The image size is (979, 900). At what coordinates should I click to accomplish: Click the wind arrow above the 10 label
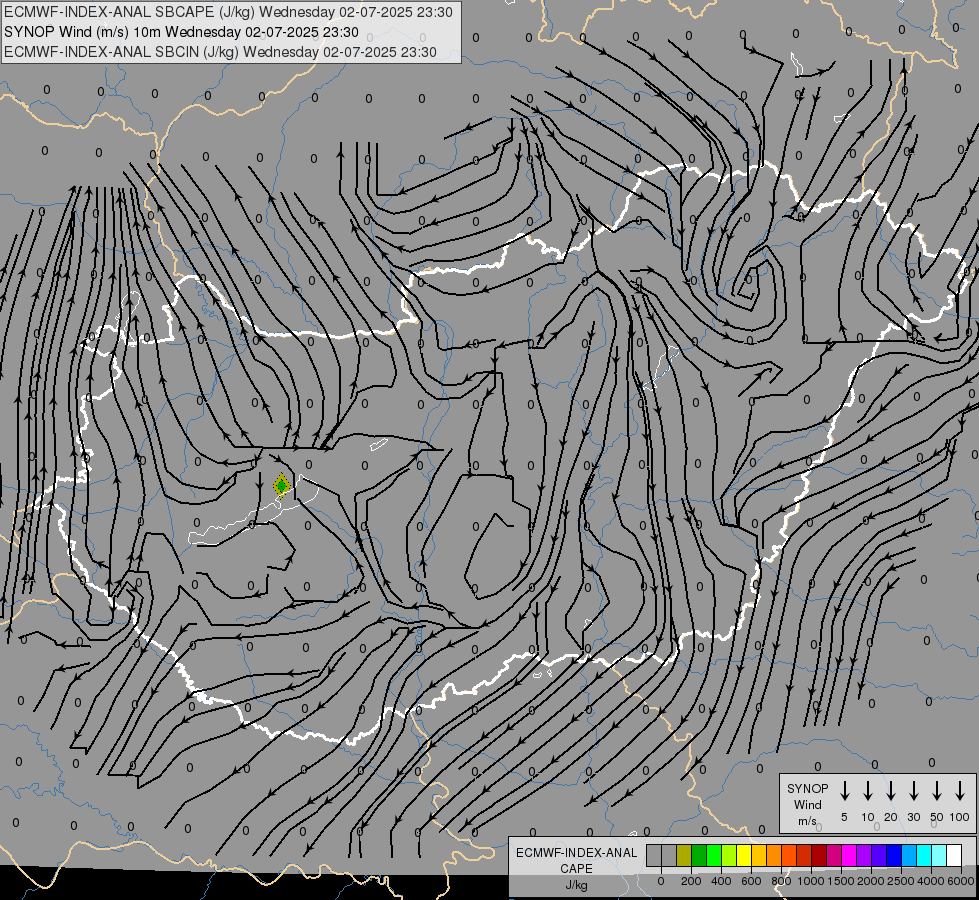867,791
